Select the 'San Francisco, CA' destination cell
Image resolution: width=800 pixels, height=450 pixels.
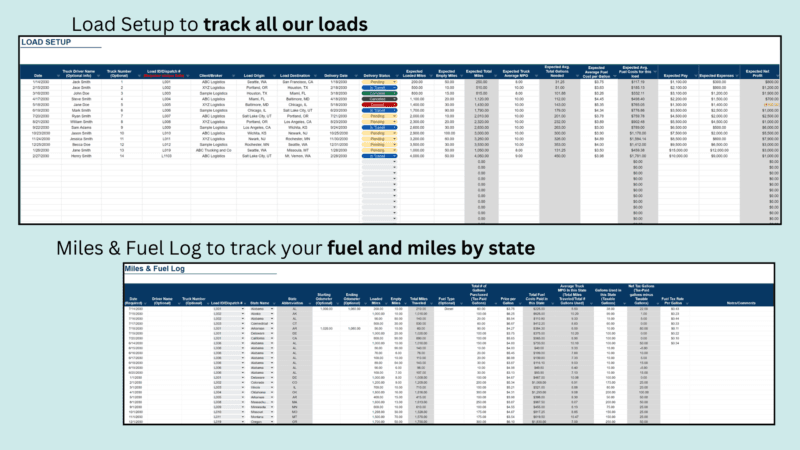[298, 82]
